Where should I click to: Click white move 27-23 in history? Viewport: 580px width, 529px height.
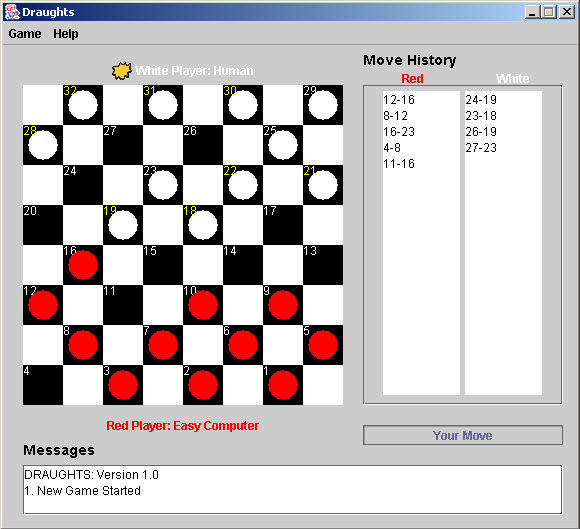481,148
